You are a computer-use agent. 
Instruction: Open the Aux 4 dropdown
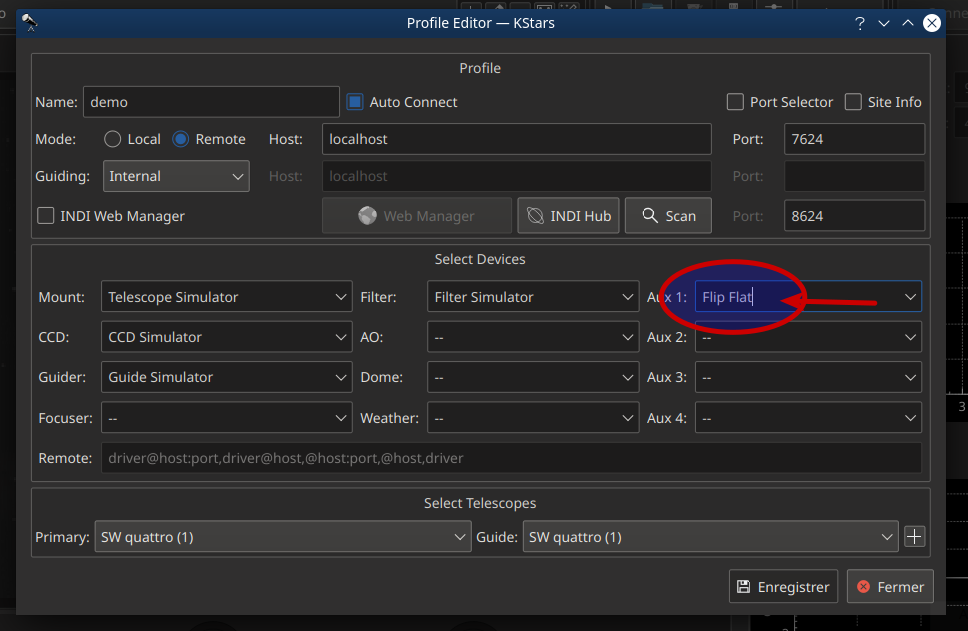point(808,418)
